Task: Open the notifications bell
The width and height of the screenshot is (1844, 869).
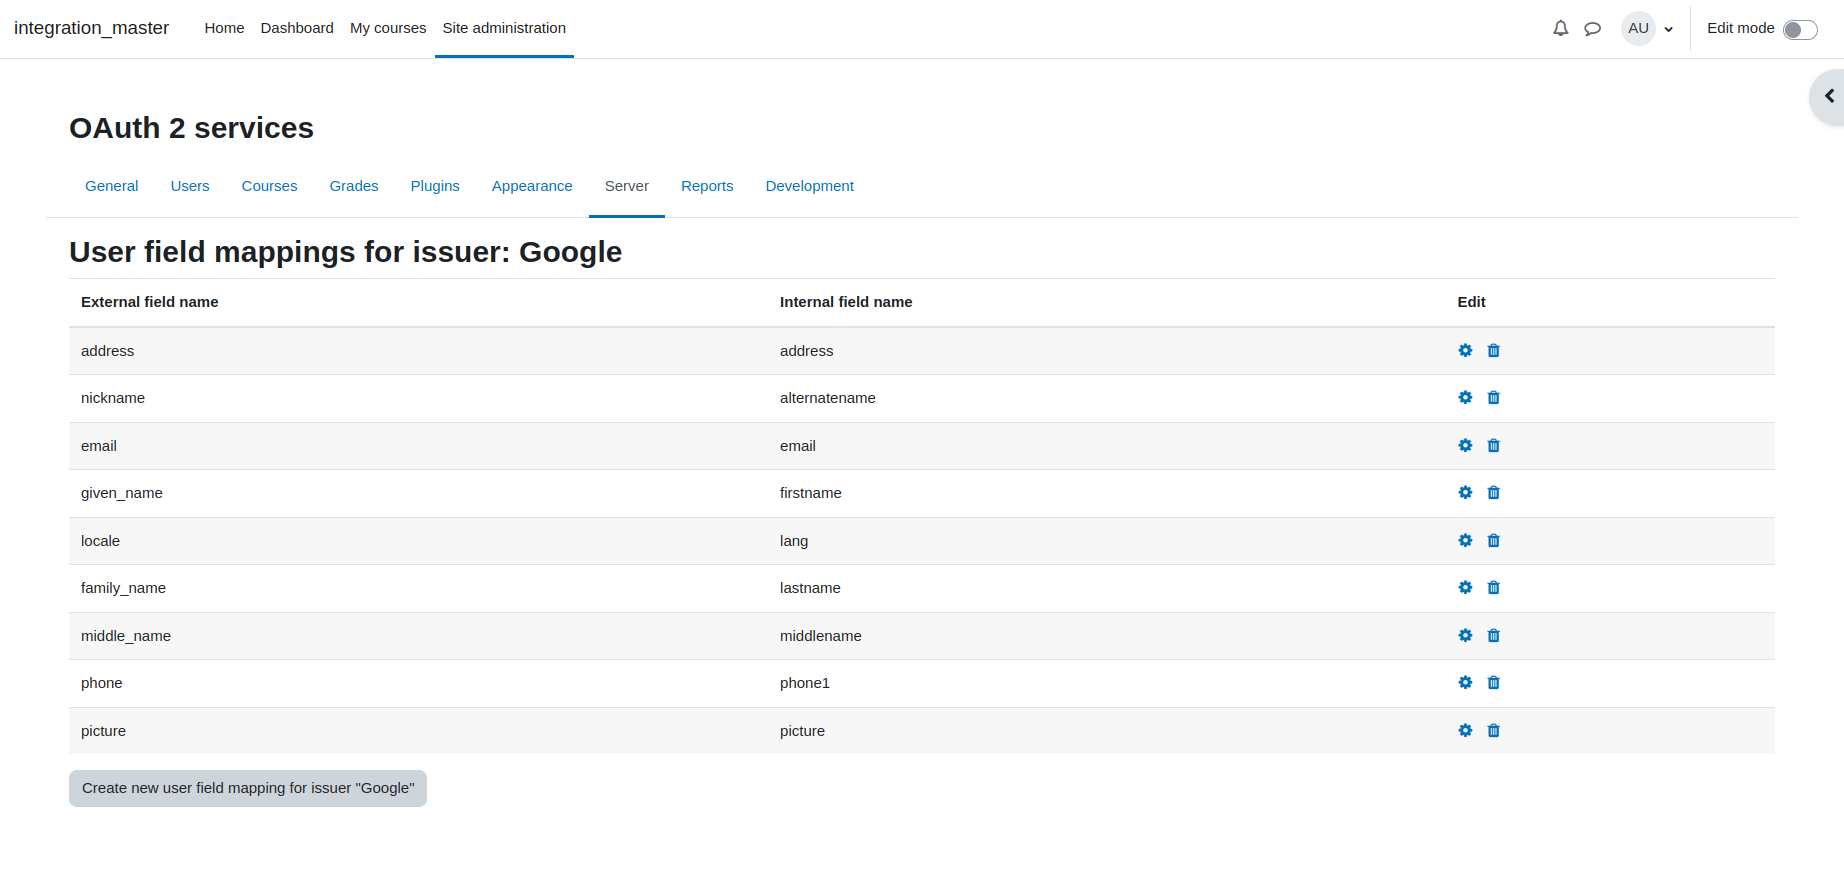Action: tap(1560, 29)
